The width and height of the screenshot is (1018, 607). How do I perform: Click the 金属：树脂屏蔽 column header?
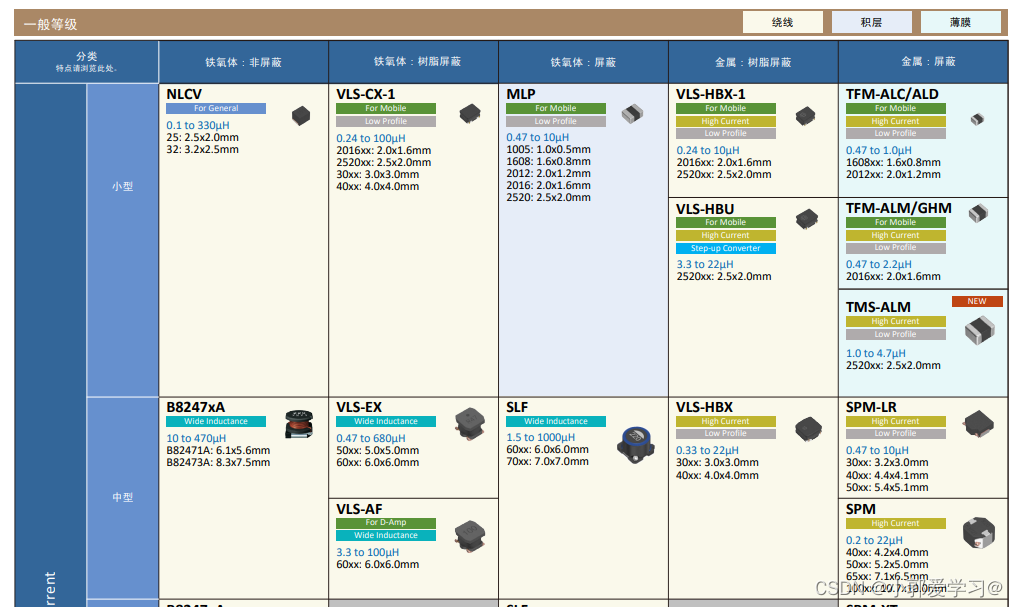753,62
